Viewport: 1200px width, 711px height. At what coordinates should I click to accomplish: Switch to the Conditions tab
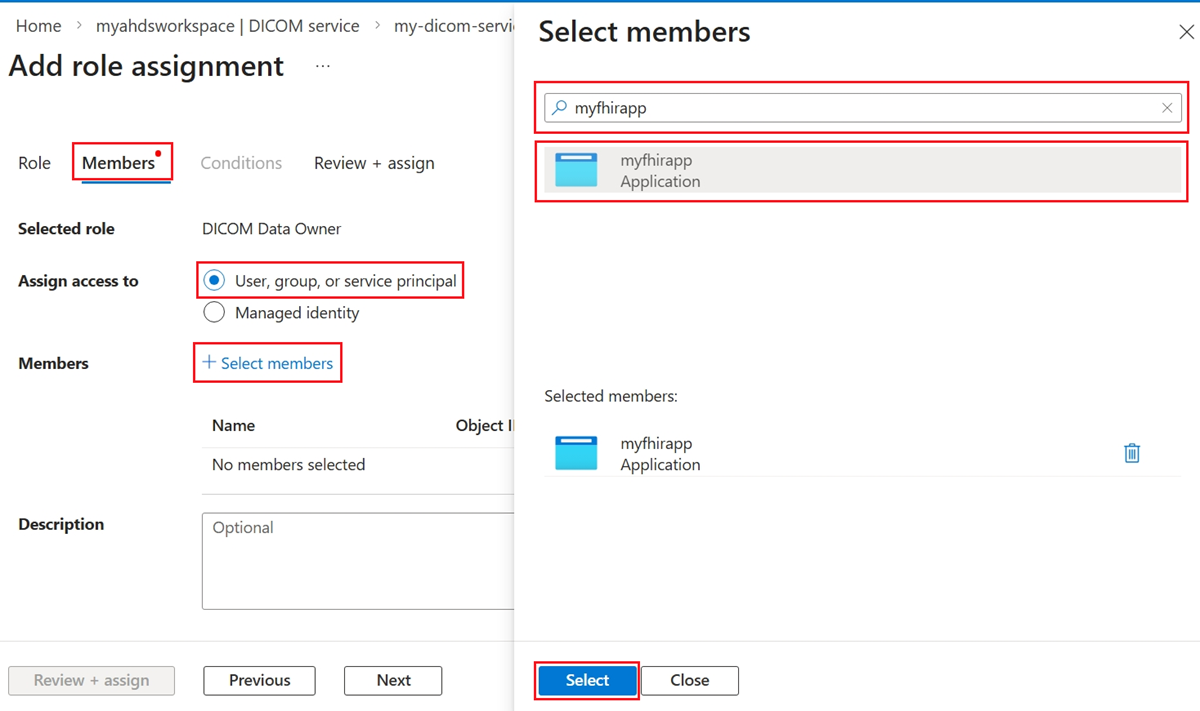pos(241,163)
